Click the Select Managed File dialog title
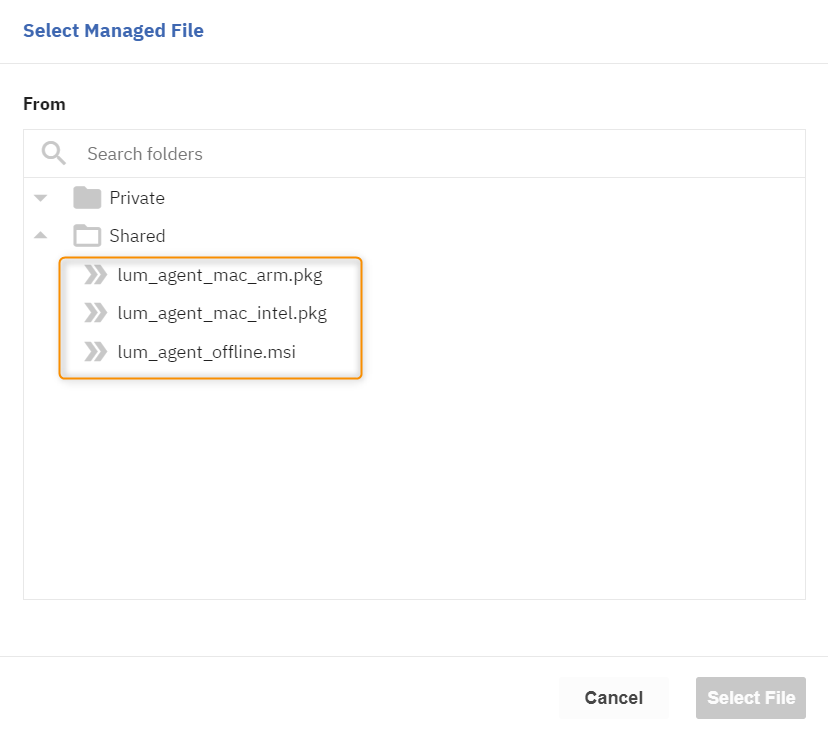 pyautogui.click(x=113, y=31)
